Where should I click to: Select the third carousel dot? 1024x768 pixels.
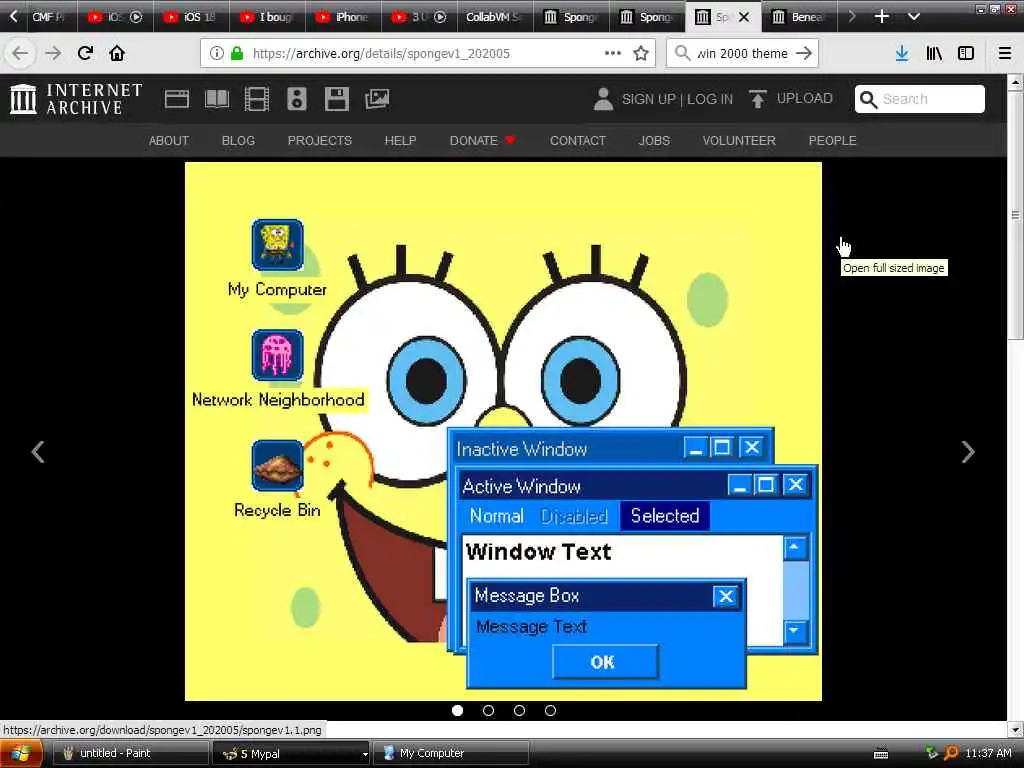click(x=519, y=711)
